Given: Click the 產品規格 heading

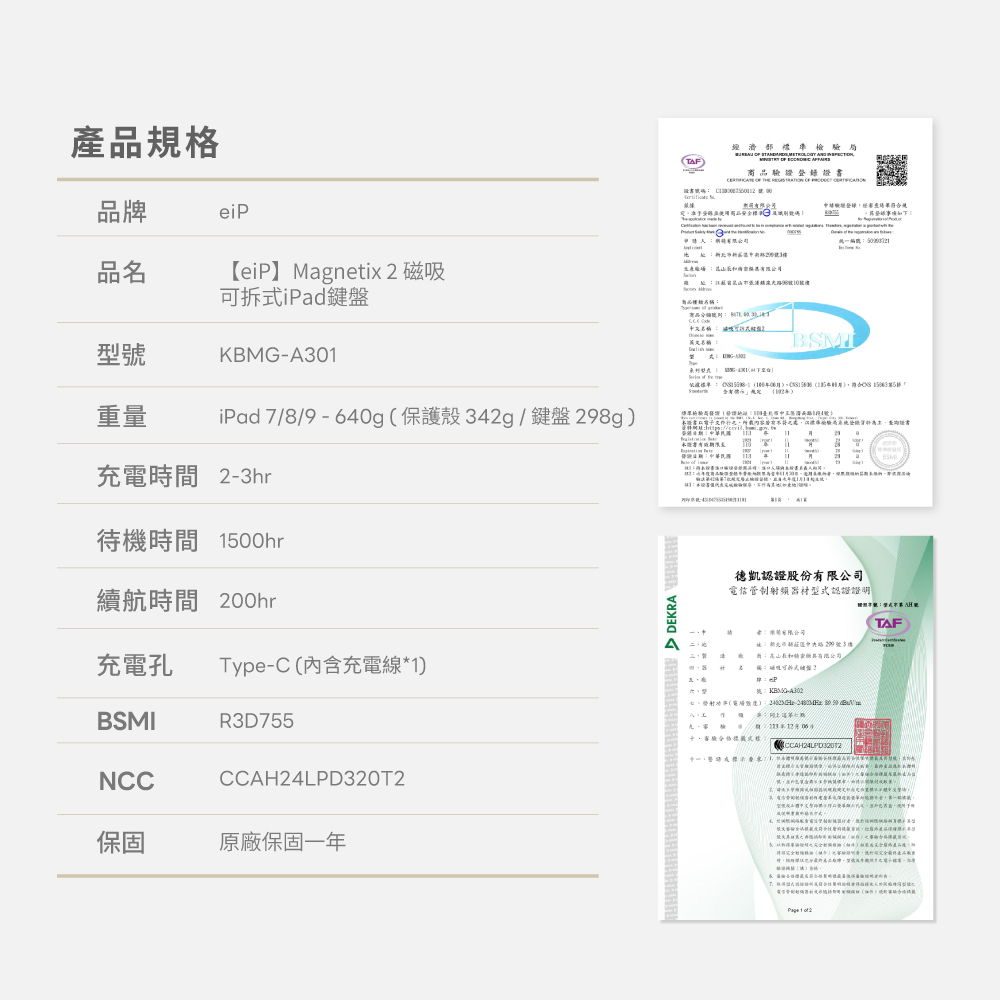Looking at the screenshot, I should [145, 142].
